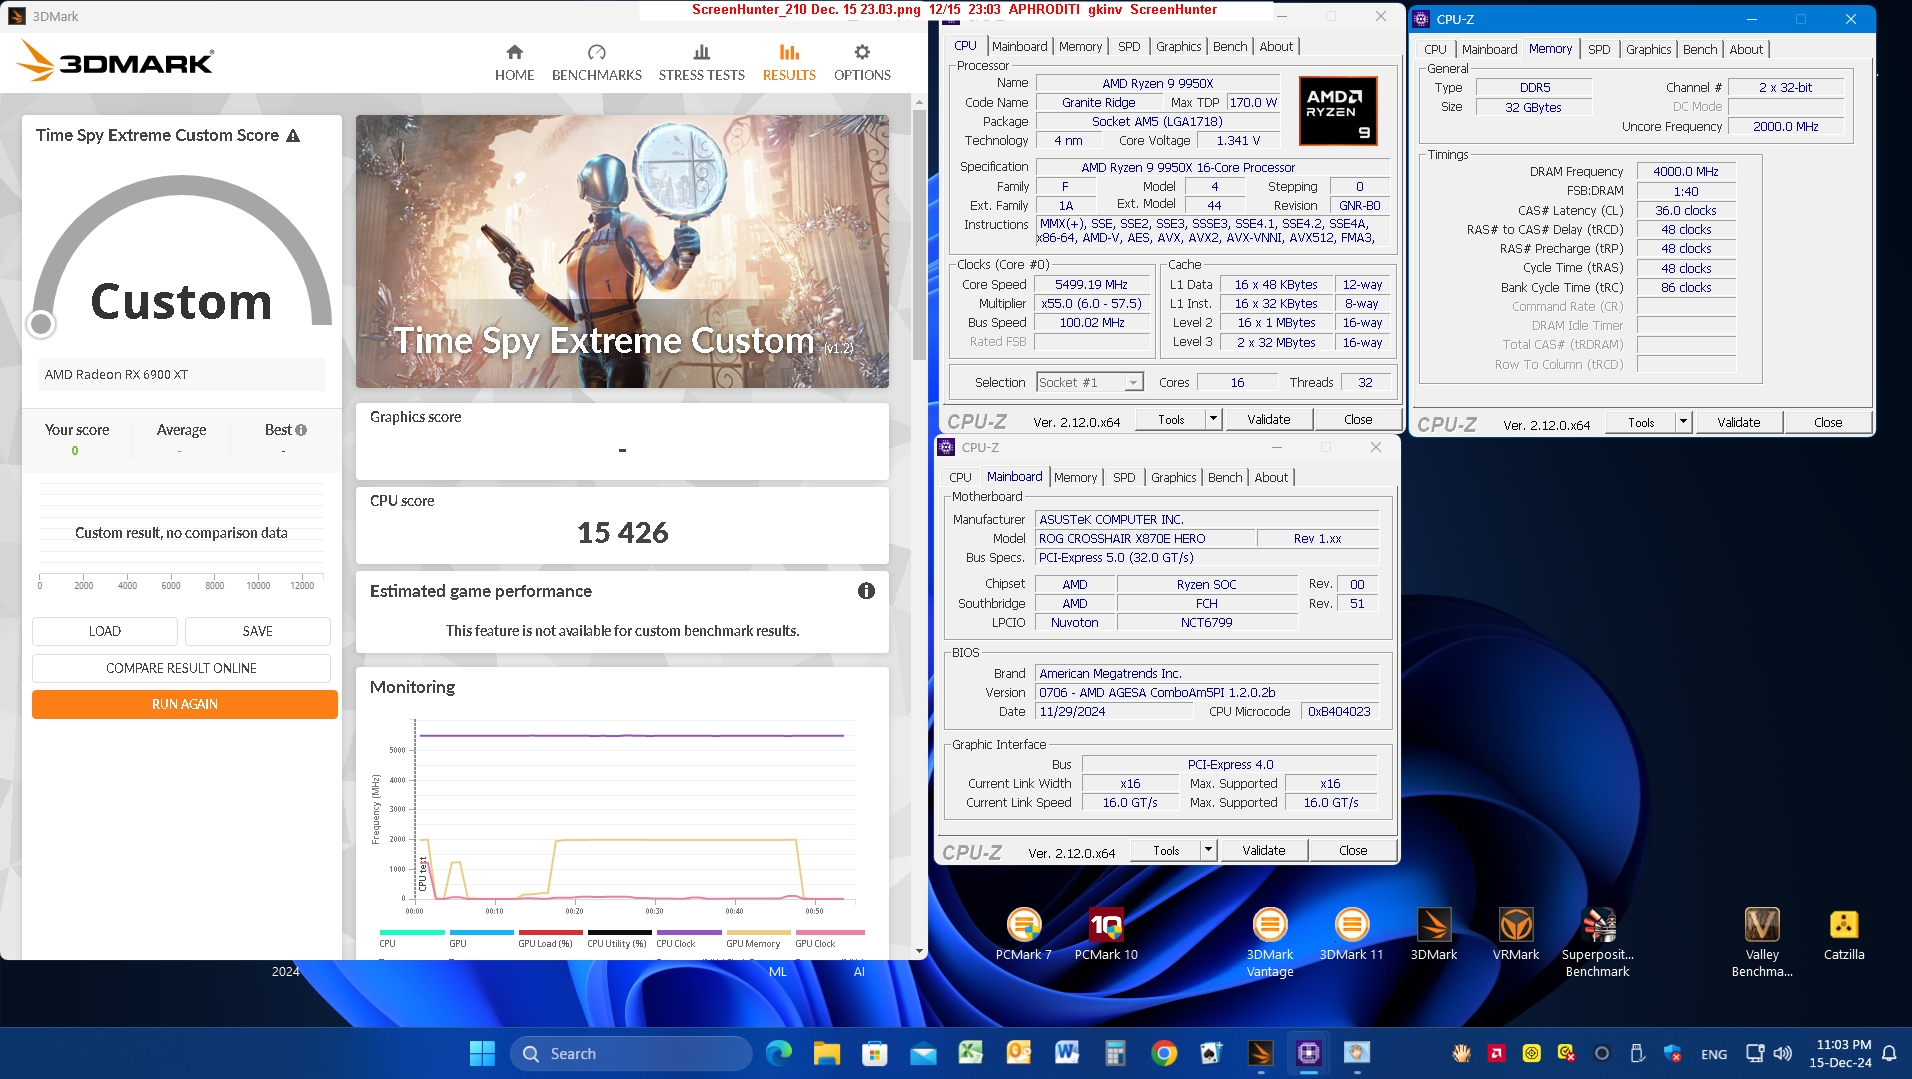Open the HOME tab in 3DMark
This screenshot has width=1912, height=1079.
tap(514, 62)
